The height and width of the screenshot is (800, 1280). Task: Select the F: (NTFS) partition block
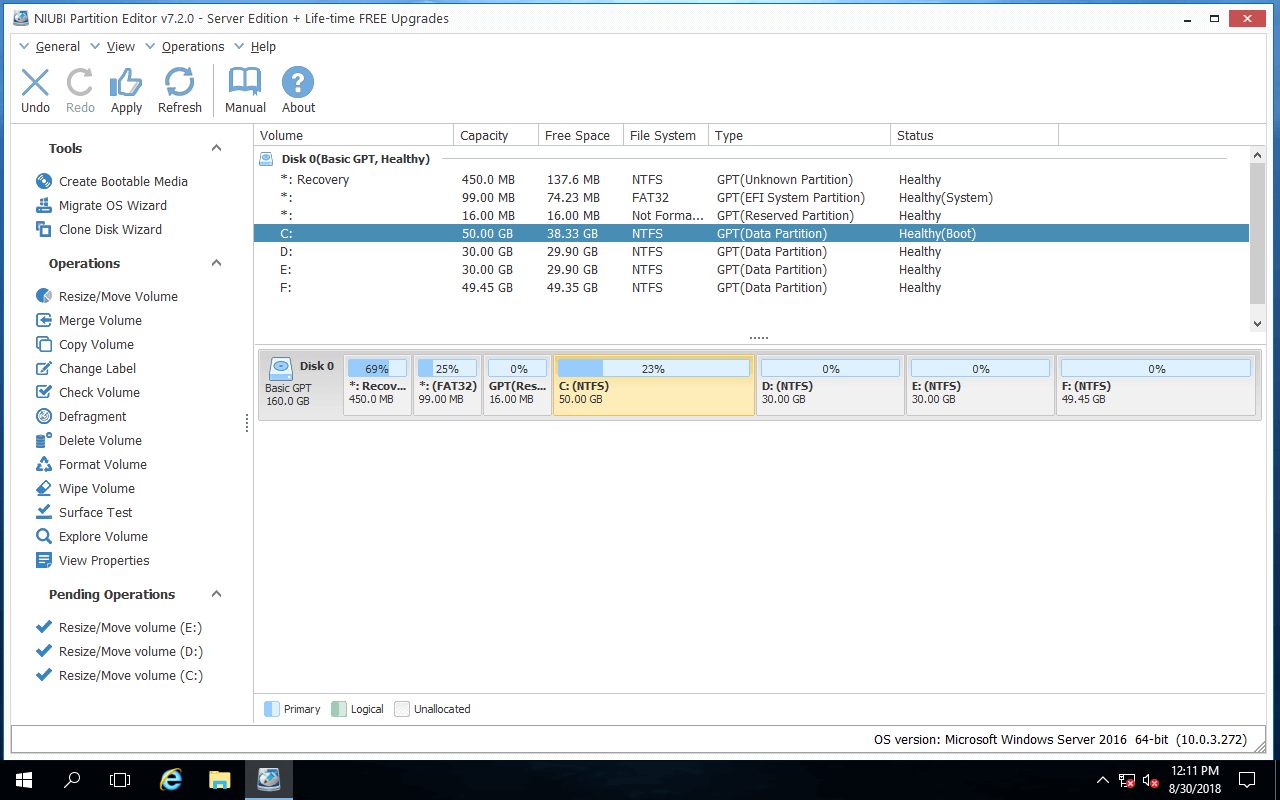(x=1156, y=385)
